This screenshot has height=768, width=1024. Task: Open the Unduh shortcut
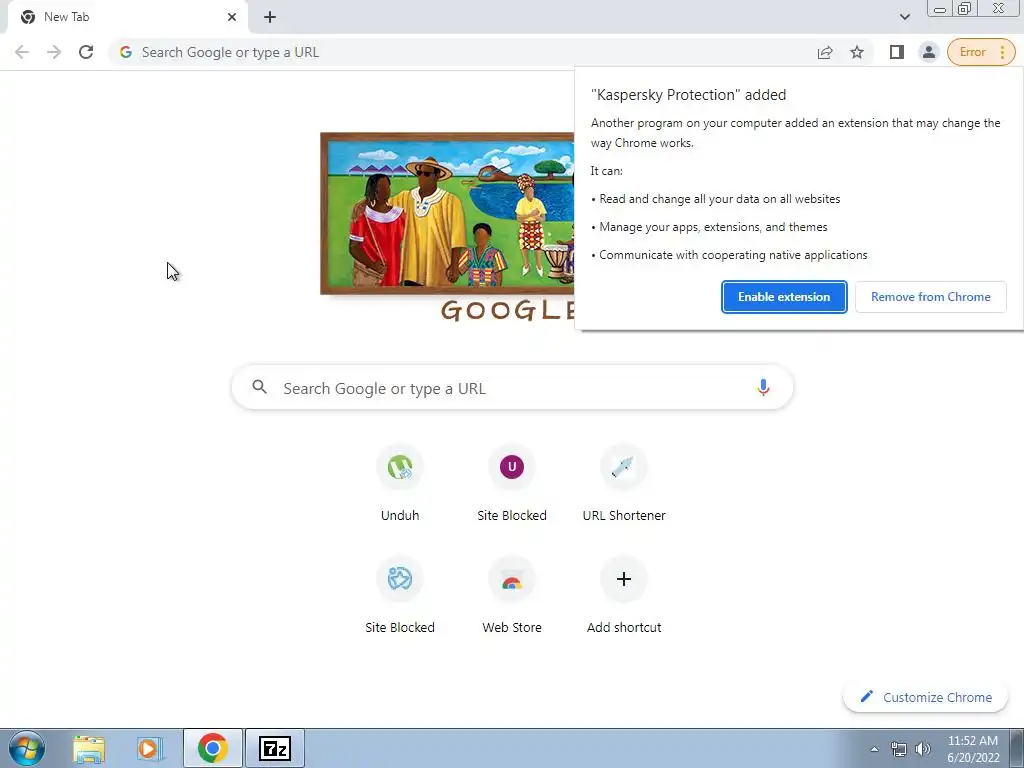point(400,485)
